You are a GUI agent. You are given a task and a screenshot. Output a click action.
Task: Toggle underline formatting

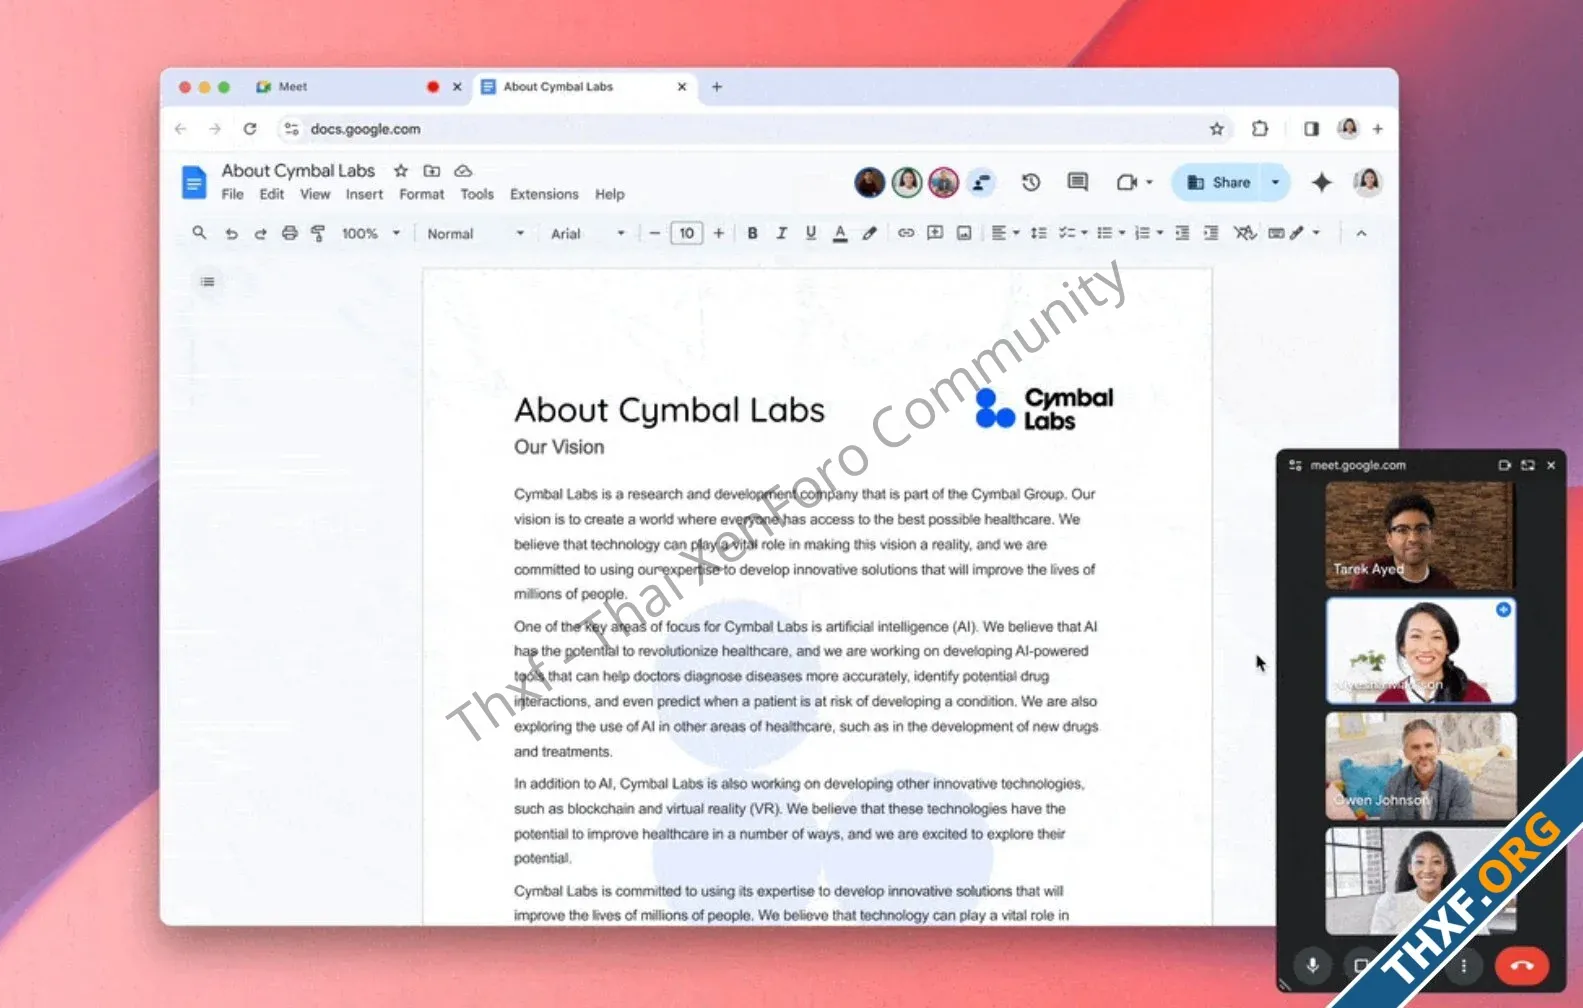[x=810, y=233]
